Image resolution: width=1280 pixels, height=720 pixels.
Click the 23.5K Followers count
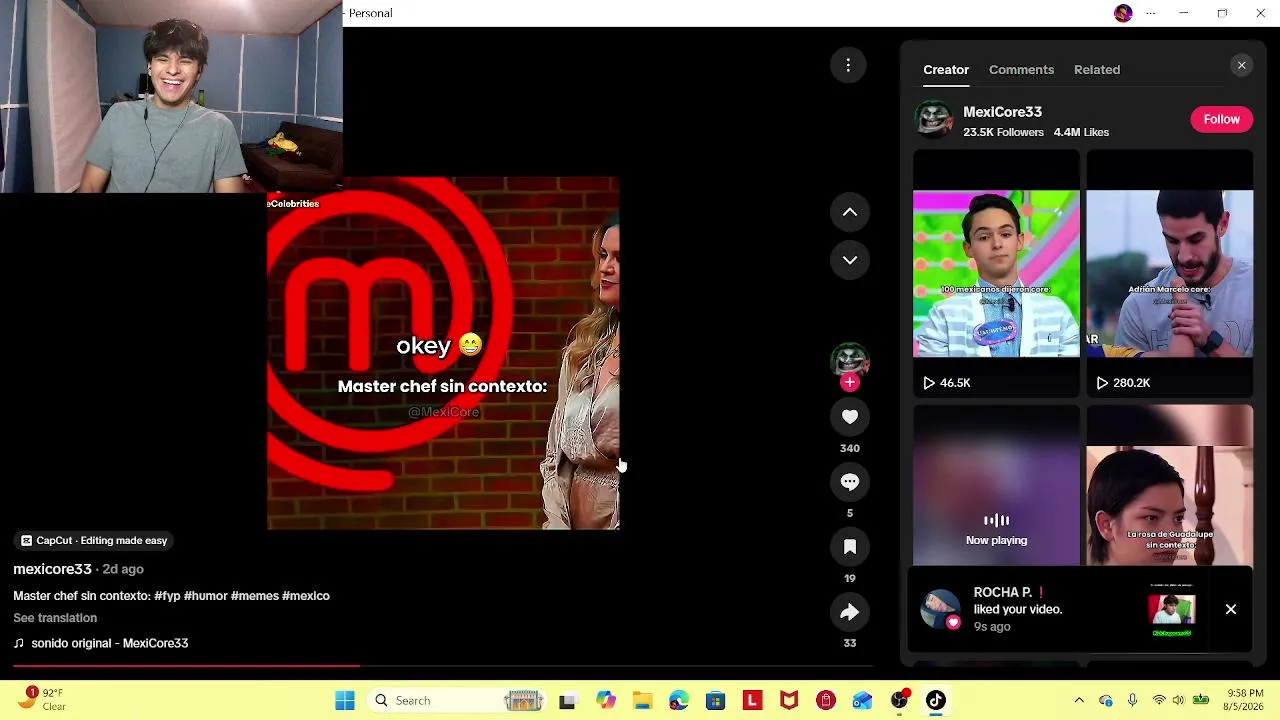pyautogui.click(x=1003, y=132)
